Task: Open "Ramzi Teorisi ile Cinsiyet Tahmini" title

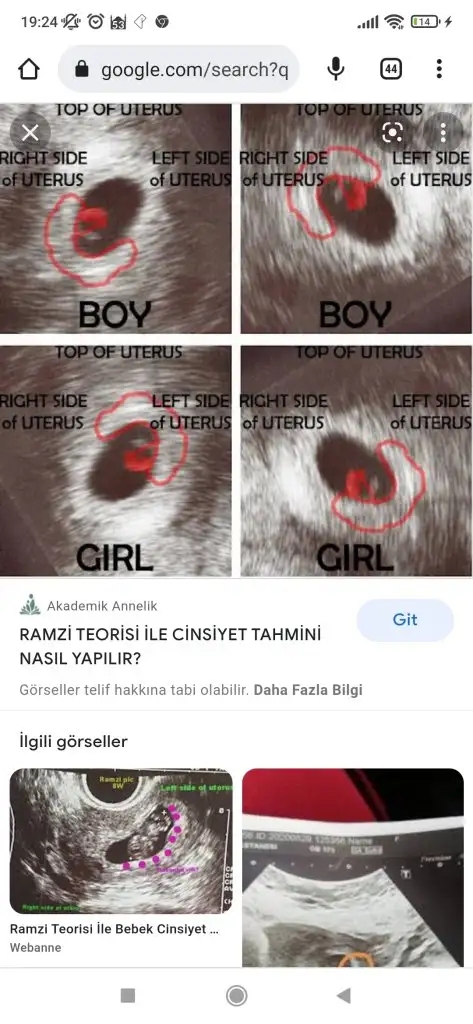Action: pos(171,647)
